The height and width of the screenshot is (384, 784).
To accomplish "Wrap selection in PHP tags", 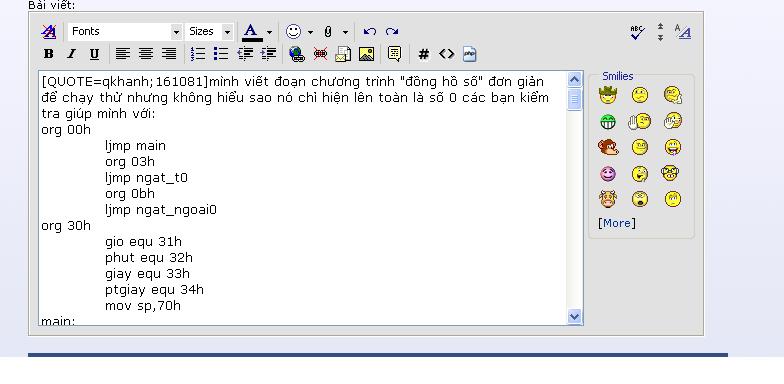I will [x=470, y=54].
